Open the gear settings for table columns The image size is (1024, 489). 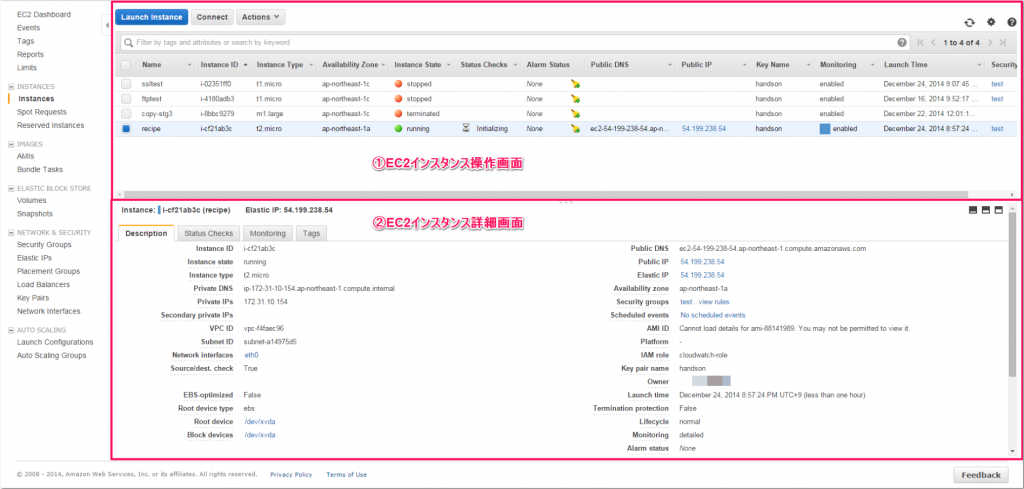coord(991,22)
